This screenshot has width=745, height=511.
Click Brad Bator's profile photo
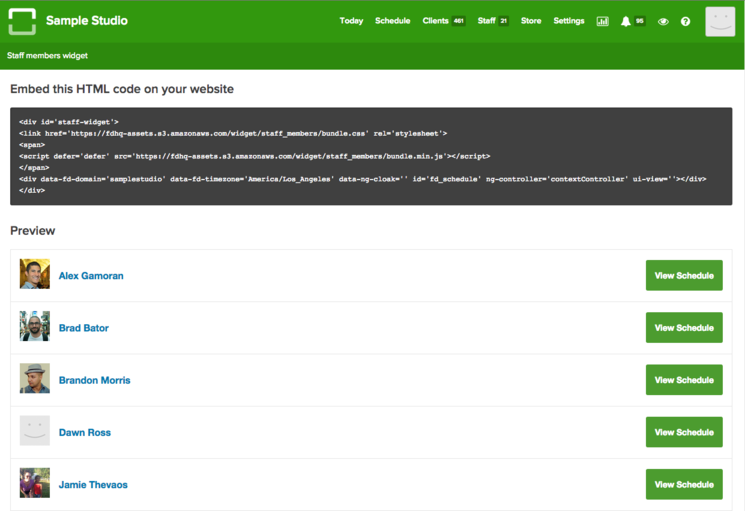(35, 327)
